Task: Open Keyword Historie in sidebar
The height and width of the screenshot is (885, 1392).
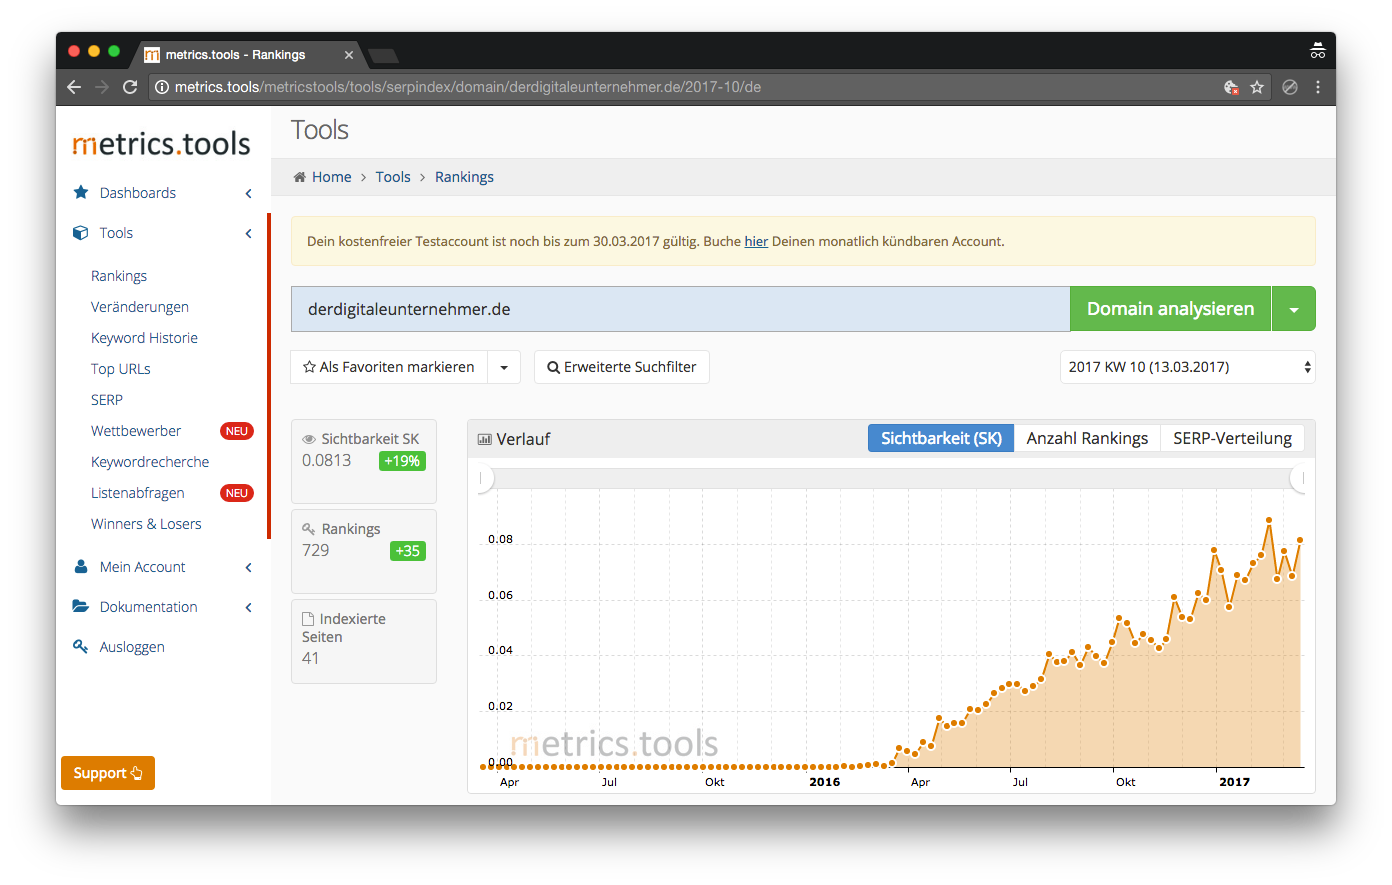Action: [144, 338]
